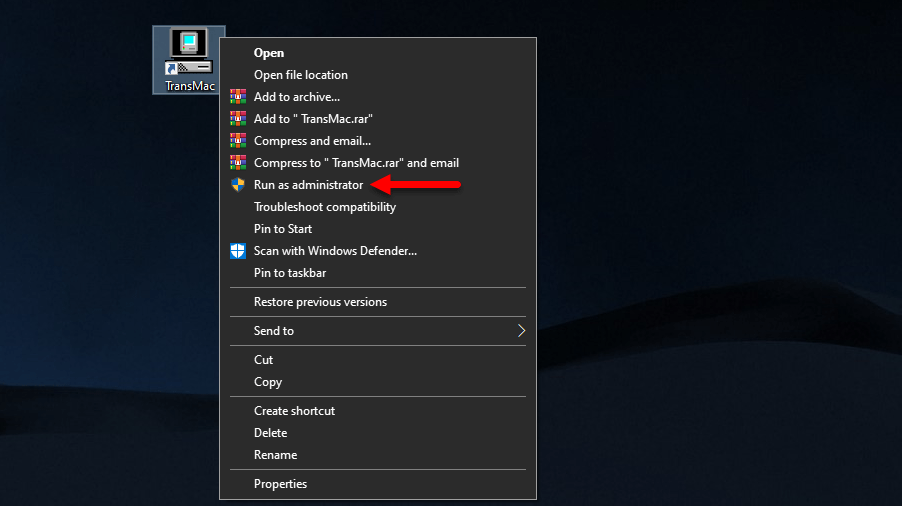Choose Restore previous versions
The height and width of the screenshot is (506, 902).
coord(378,302)
